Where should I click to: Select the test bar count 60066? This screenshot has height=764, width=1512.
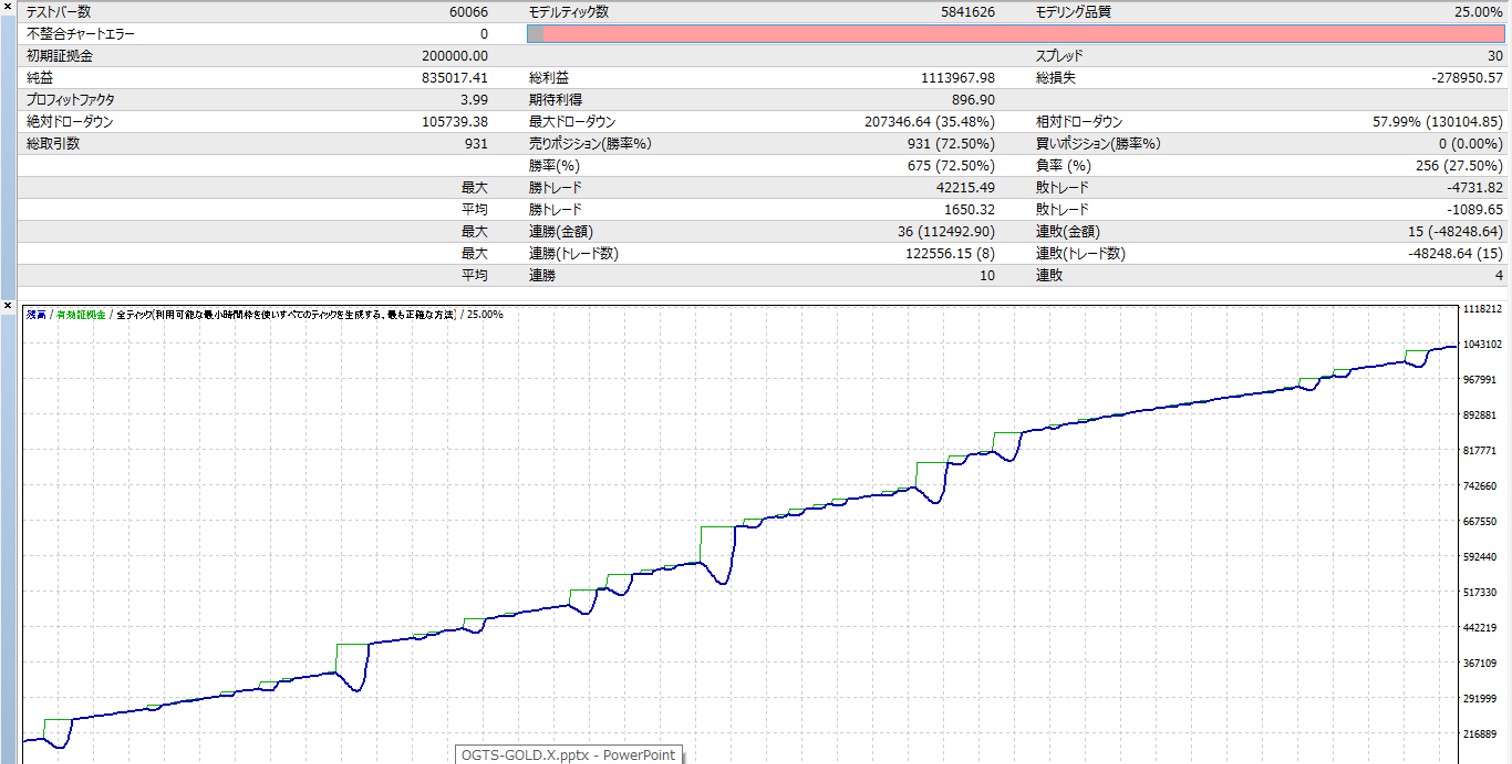pos(469,12)
